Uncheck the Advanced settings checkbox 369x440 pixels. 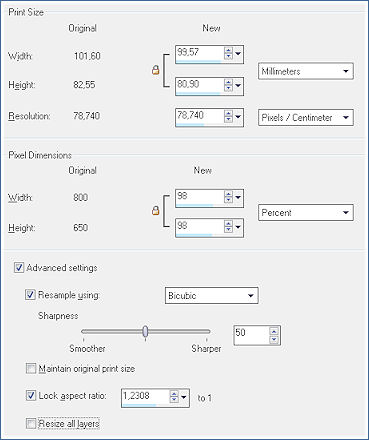coord(19,268)
